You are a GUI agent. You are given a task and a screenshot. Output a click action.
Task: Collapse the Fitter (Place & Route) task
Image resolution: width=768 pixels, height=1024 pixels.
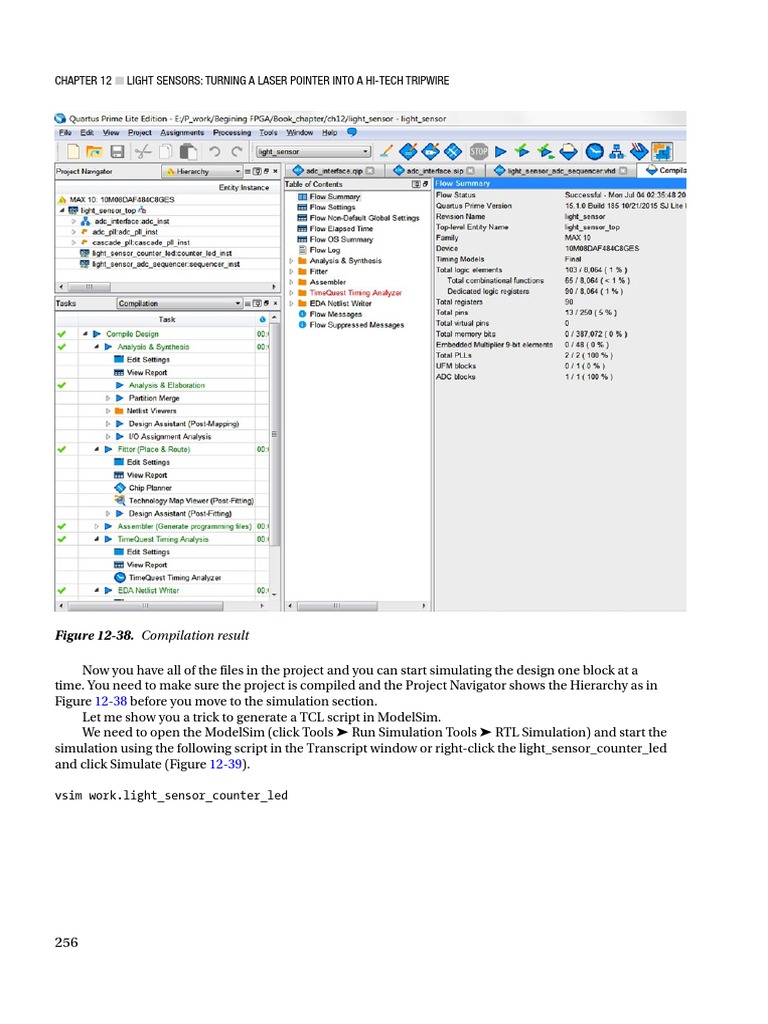coord(97,450)
